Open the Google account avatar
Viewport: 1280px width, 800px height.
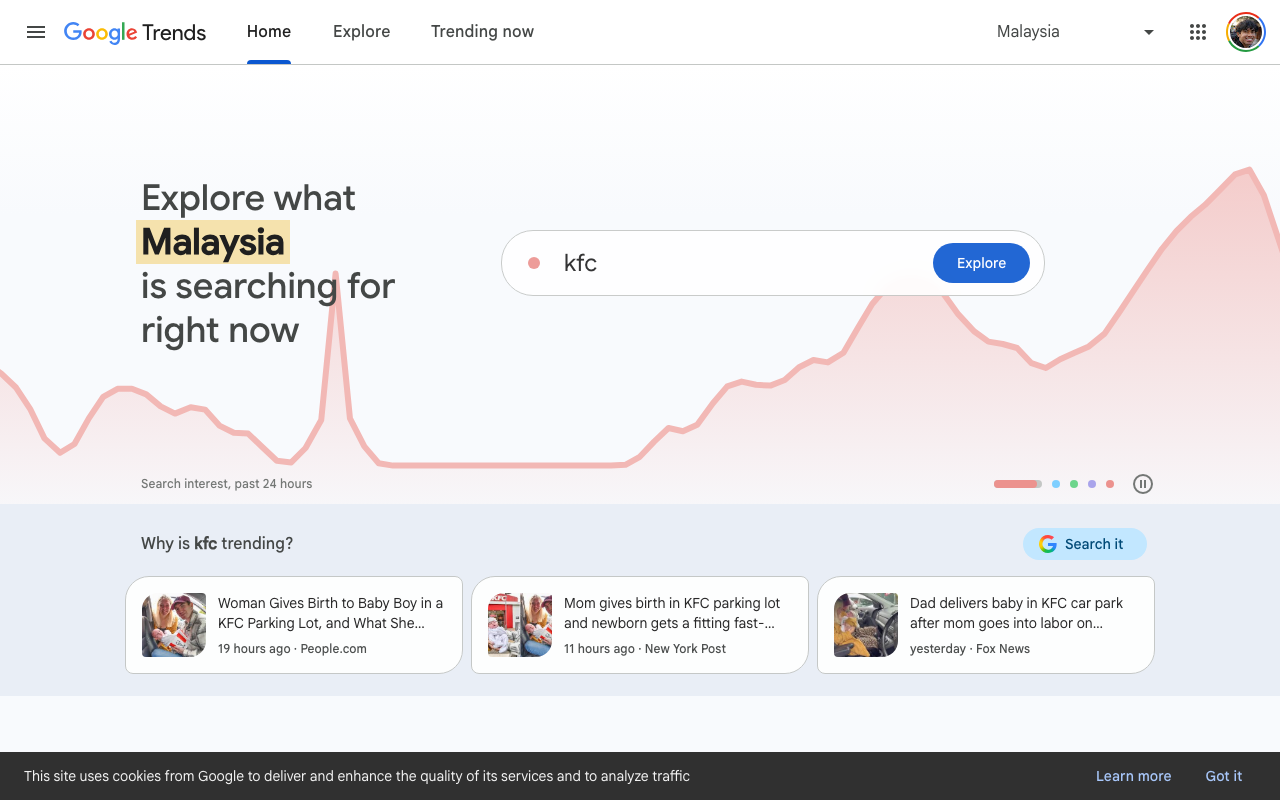coord(1246,32)
